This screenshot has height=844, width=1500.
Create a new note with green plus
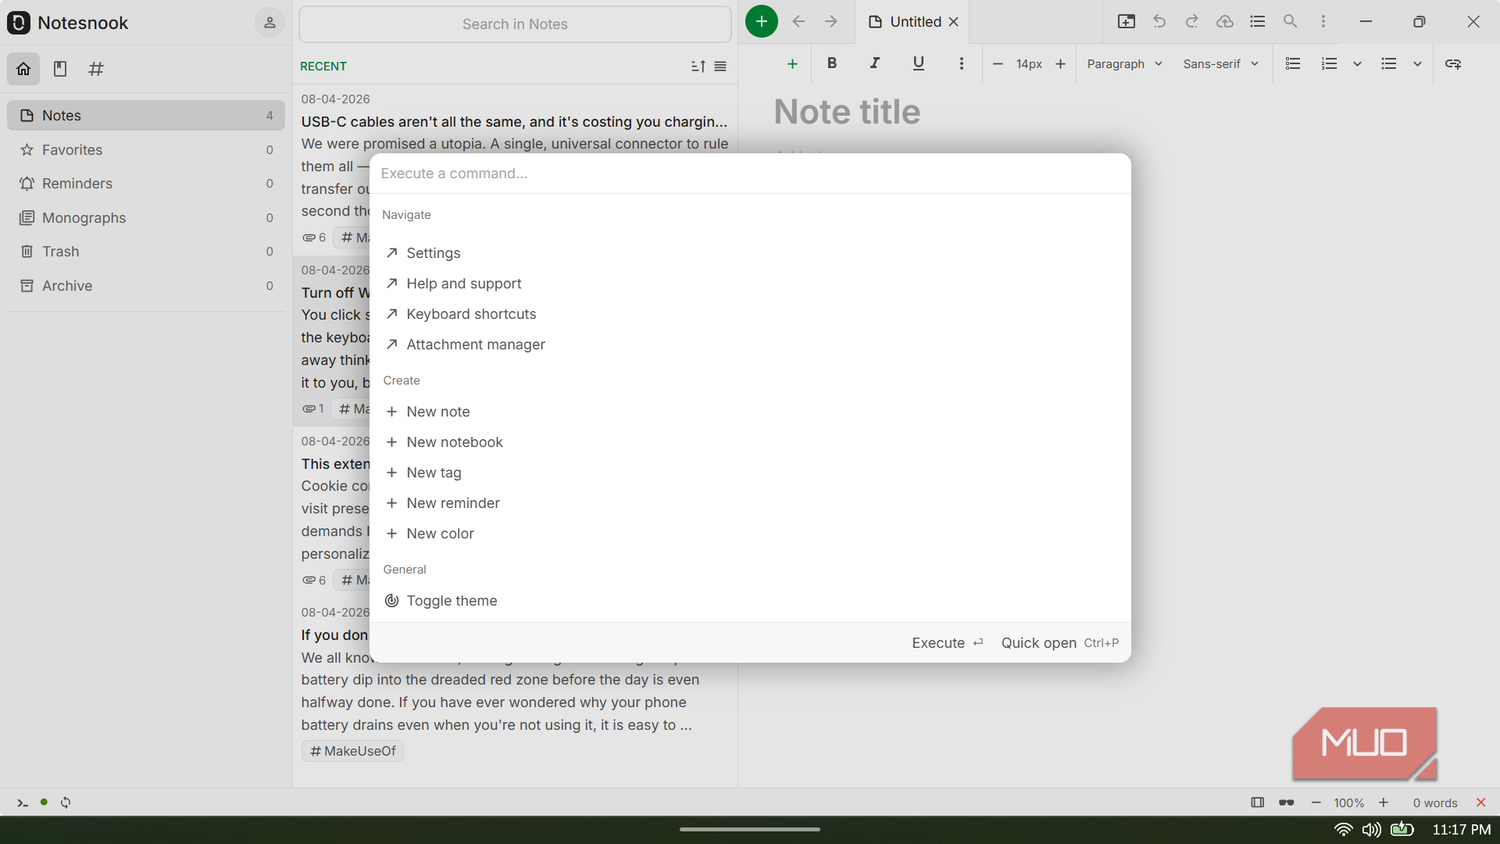coord(761,21)
